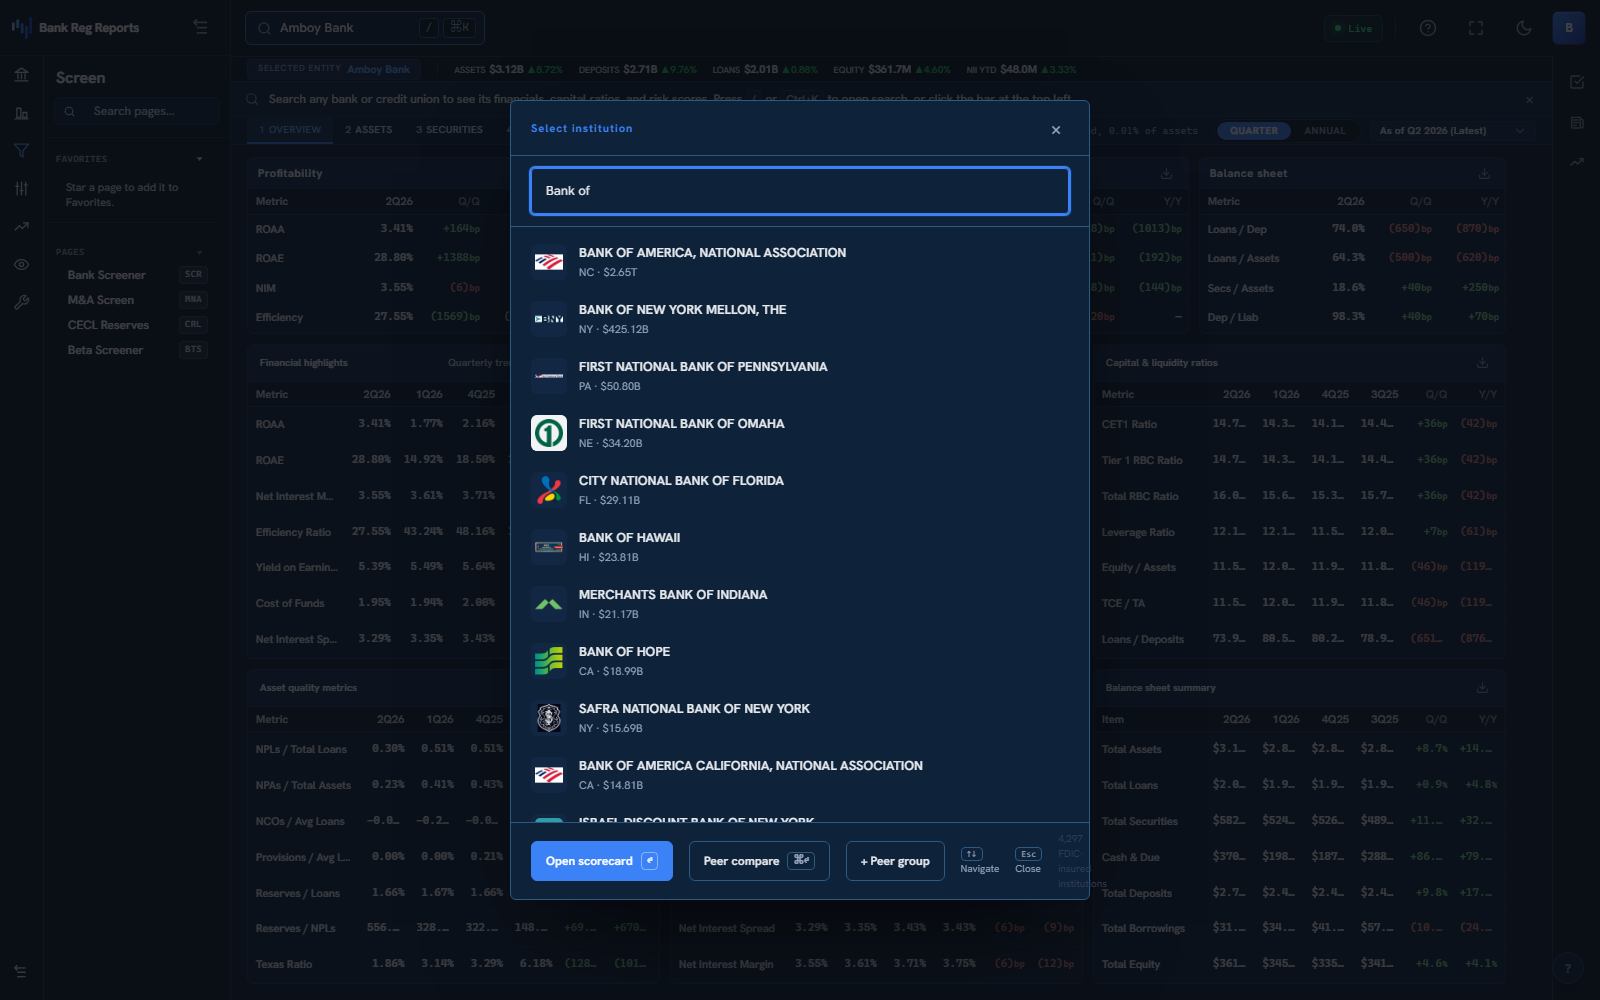Click the Merchants Bank of Indiana logo
Viewport: 1600px width, 1000px height.
[x=549, y=604]
